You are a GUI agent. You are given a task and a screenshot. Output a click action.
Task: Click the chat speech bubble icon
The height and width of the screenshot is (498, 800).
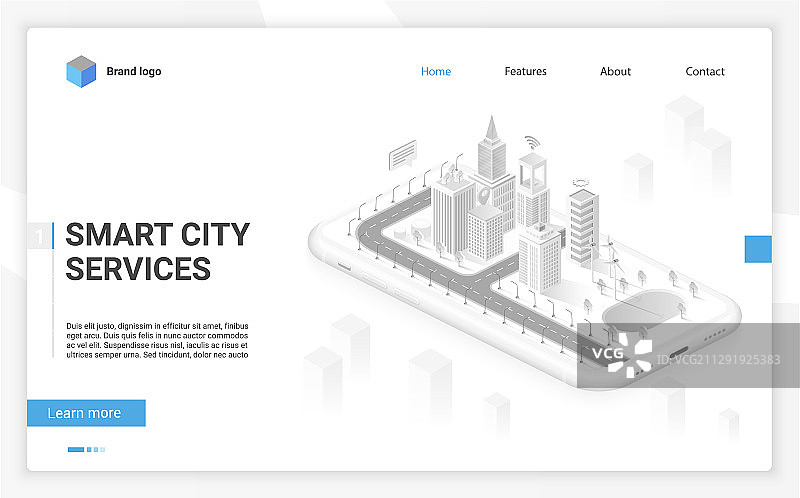click(x=403, y=155)
